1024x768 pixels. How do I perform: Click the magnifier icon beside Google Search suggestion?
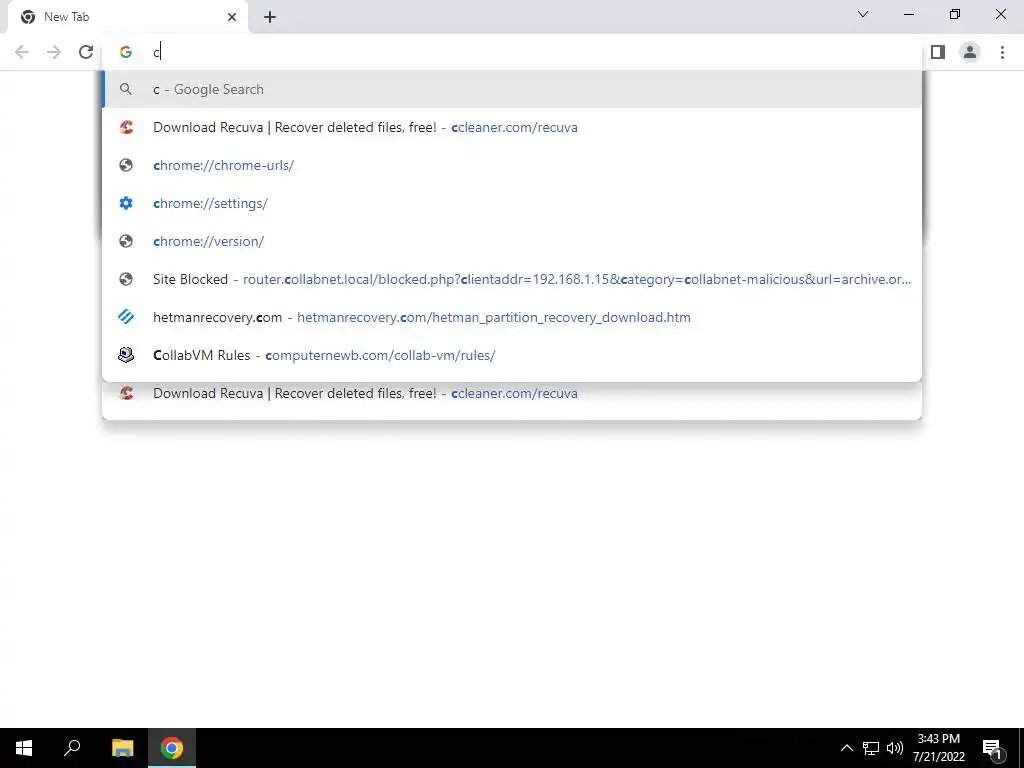point(126,89)
